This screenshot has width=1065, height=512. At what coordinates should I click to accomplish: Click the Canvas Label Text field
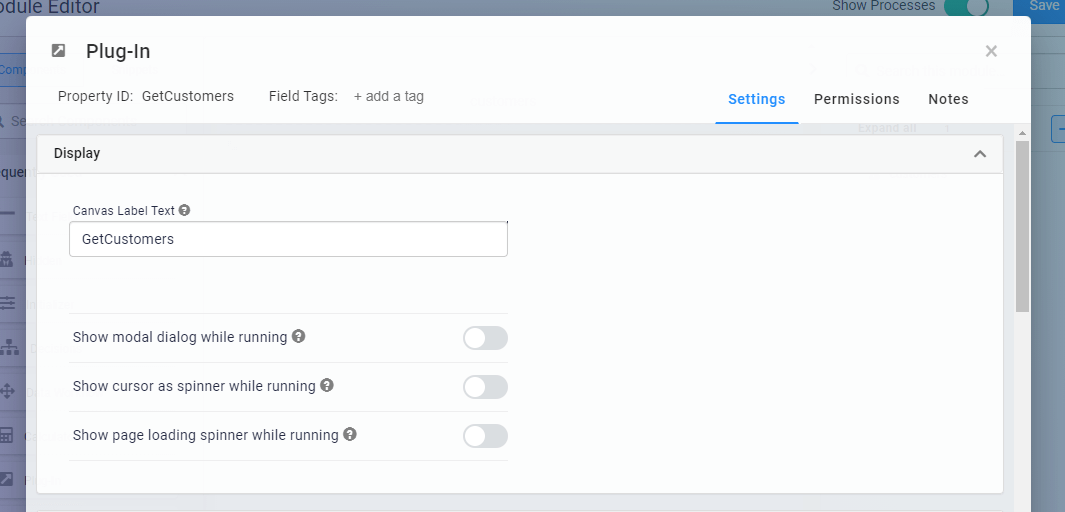click(288, 239)
